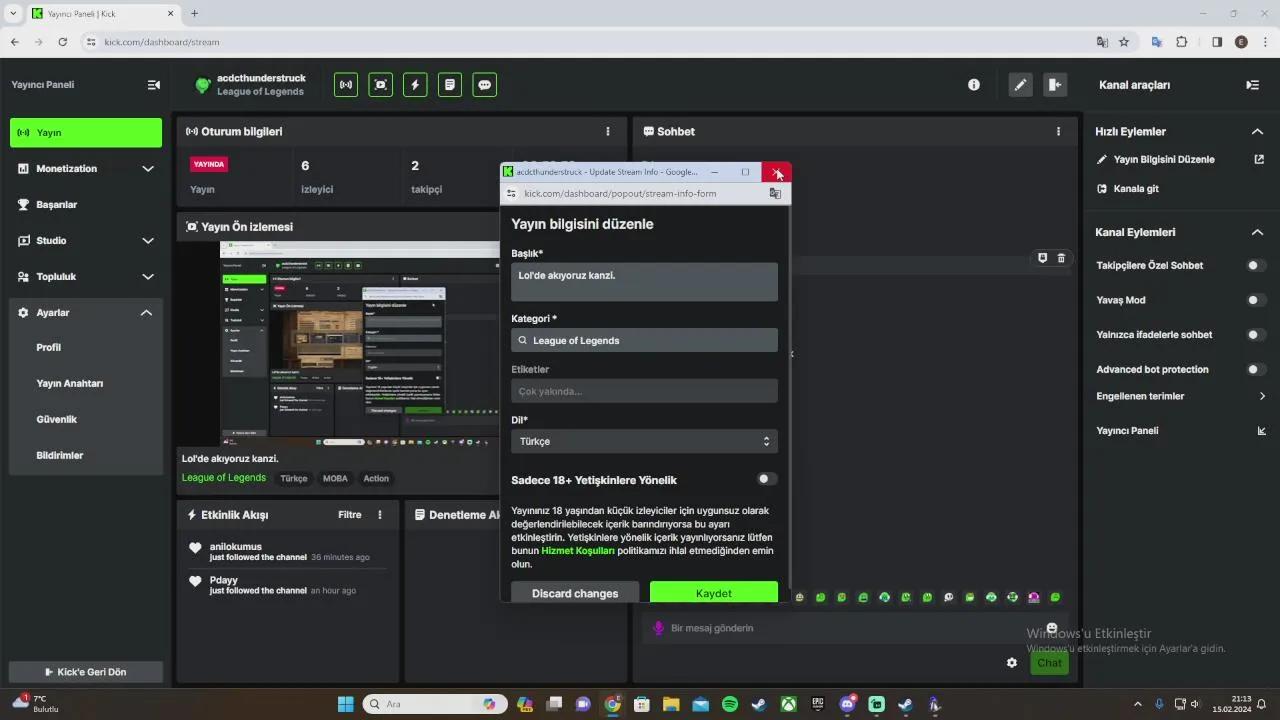This screenshot has width=1280, height=720.
Task: Click the chat settings gear icon
Action: (x=1012, y=662)
